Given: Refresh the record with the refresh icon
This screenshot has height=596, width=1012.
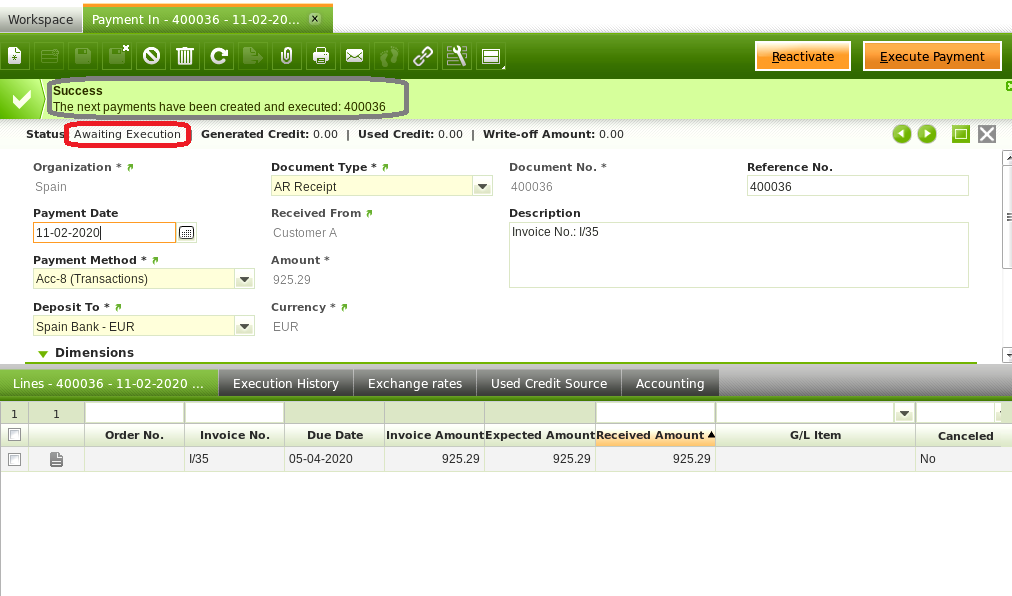Looking at the screenshot, I should pos(219,56).
